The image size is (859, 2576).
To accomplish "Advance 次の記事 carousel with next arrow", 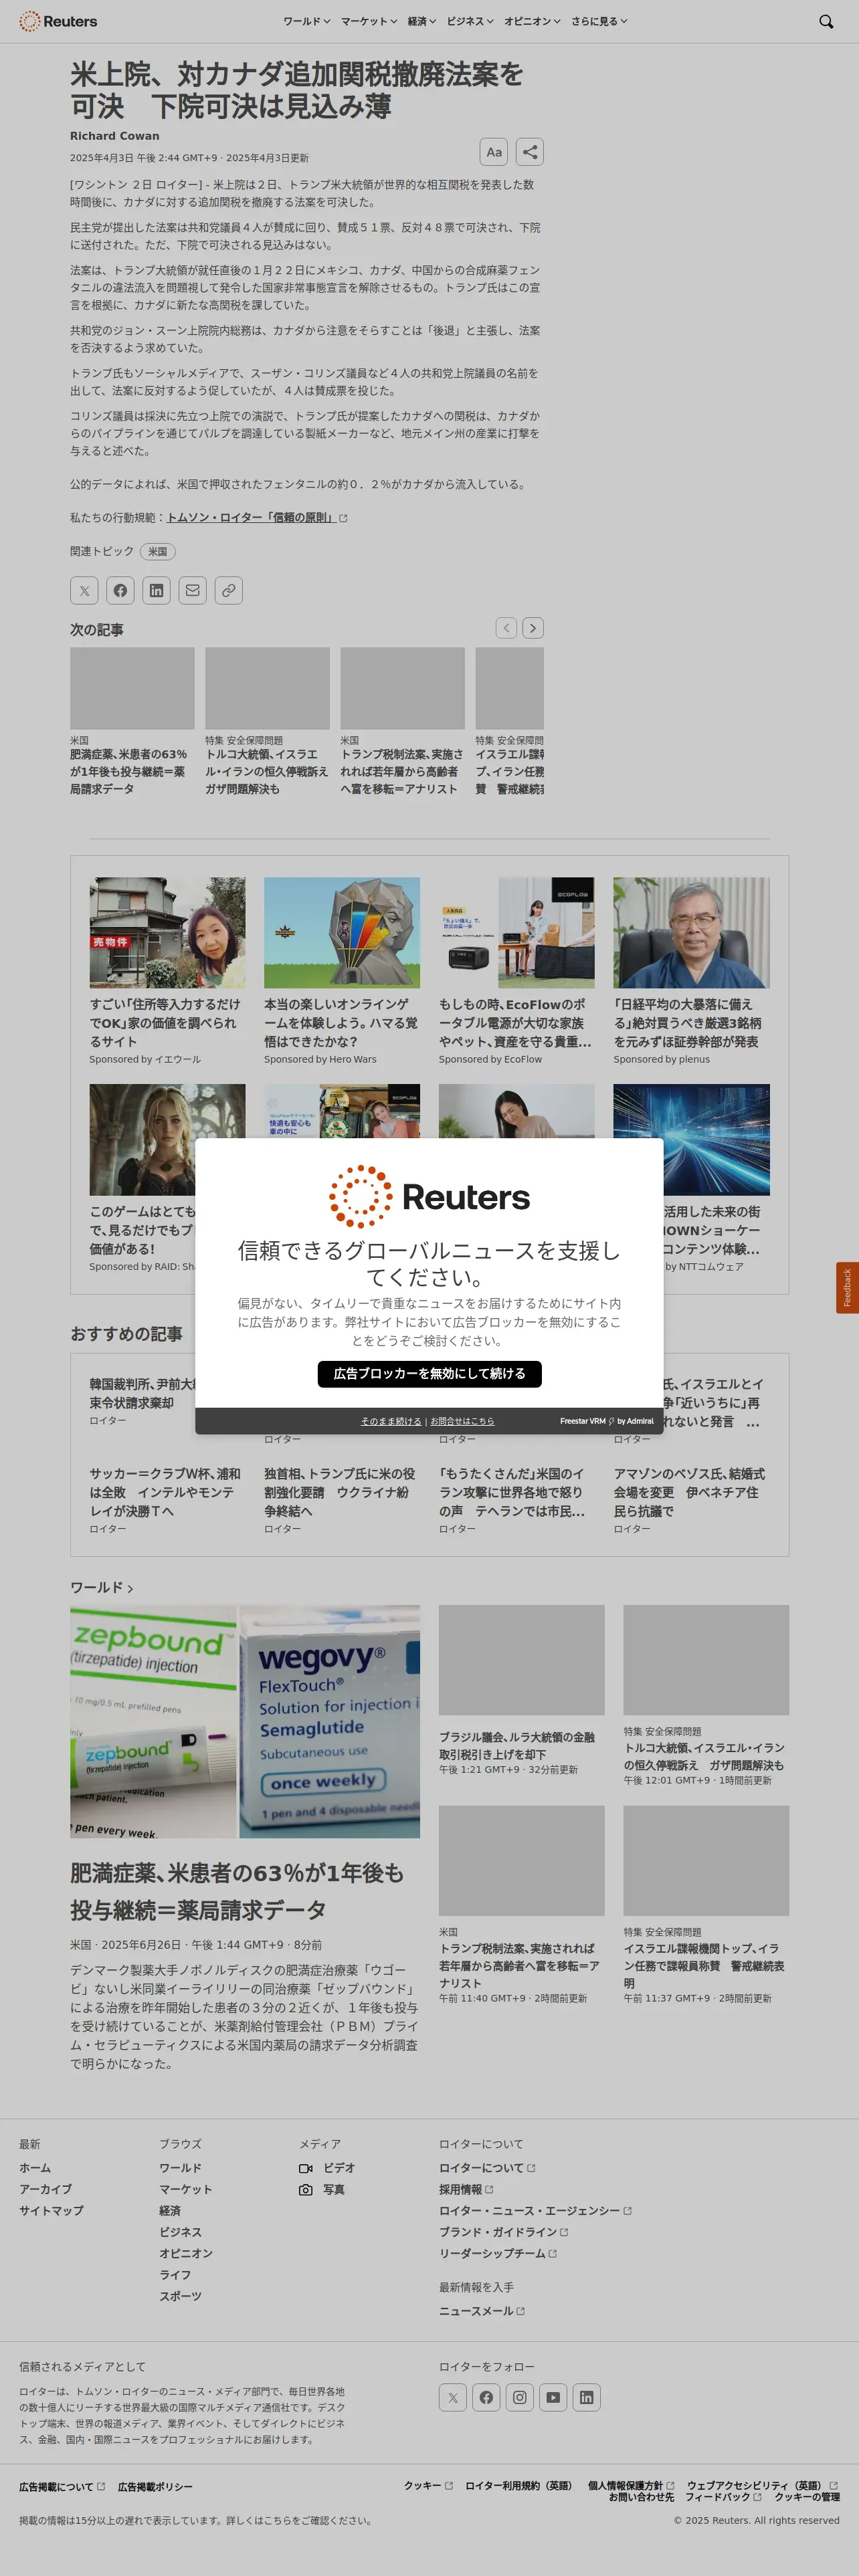I will point(533,628).
